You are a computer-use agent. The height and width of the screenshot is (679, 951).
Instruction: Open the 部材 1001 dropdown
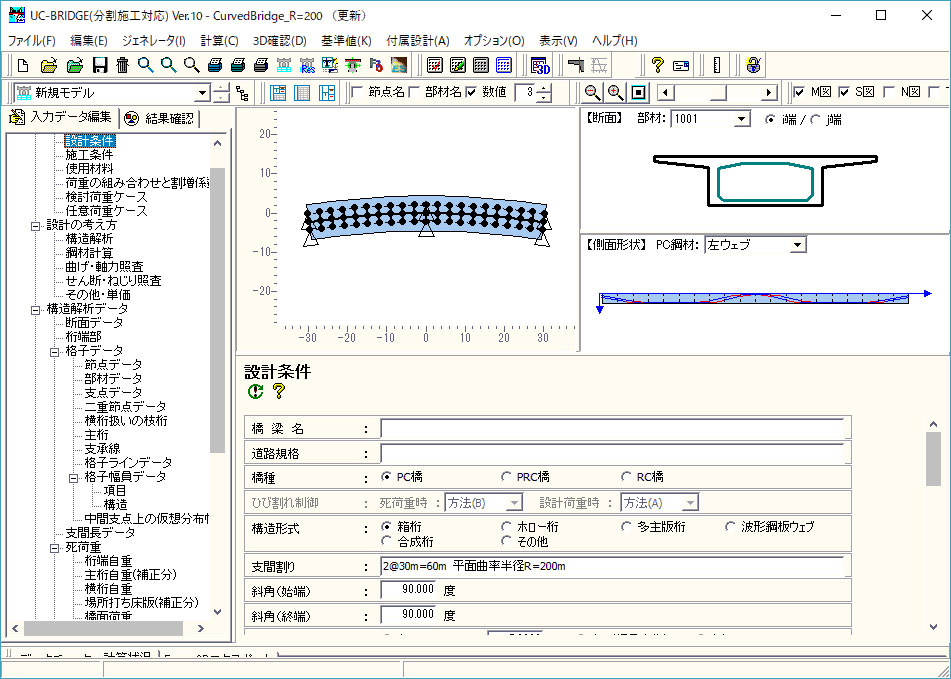click(x=742, y=119)
